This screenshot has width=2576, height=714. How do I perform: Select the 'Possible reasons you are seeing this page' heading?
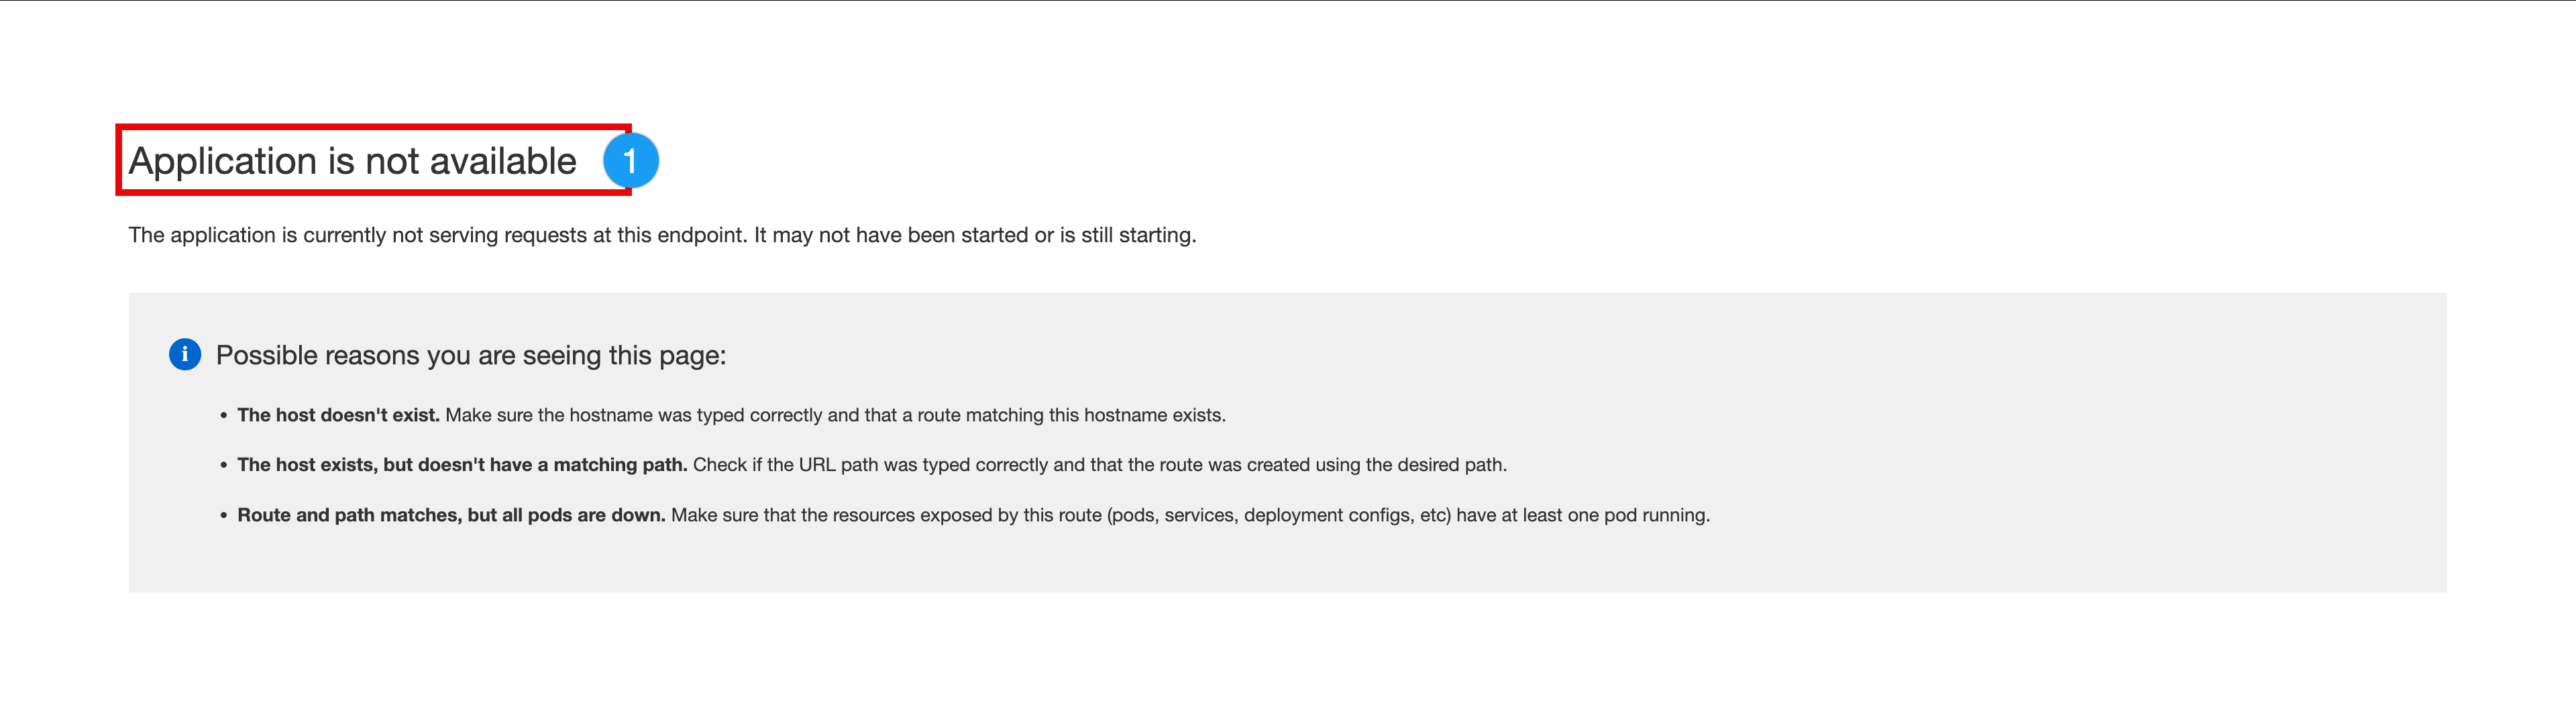(x=471, y=355)
